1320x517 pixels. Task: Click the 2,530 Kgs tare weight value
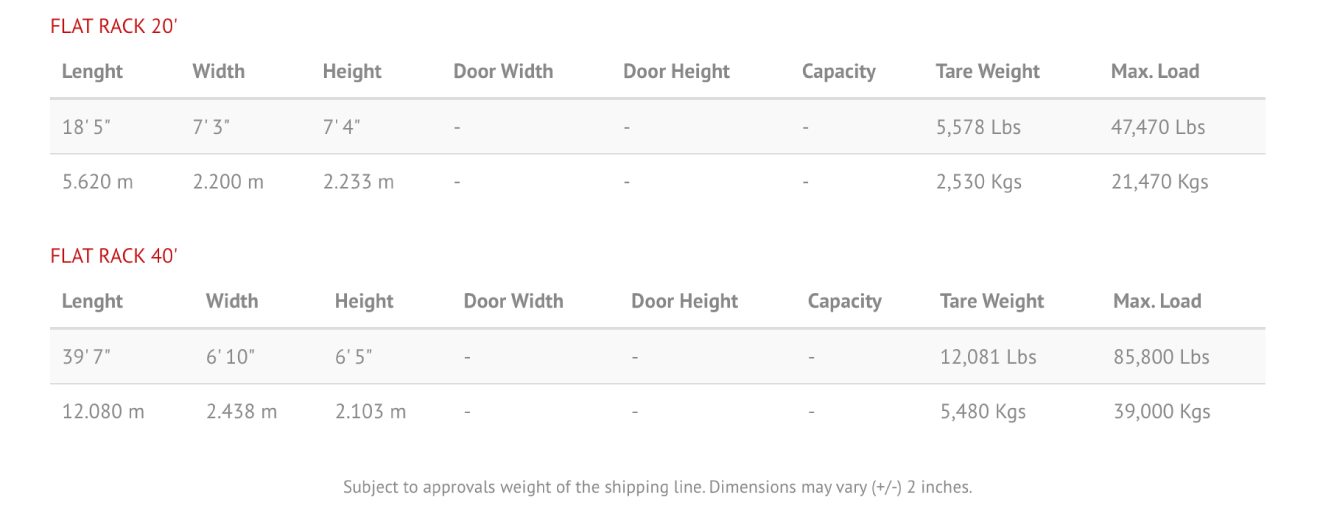pos(979,182)
